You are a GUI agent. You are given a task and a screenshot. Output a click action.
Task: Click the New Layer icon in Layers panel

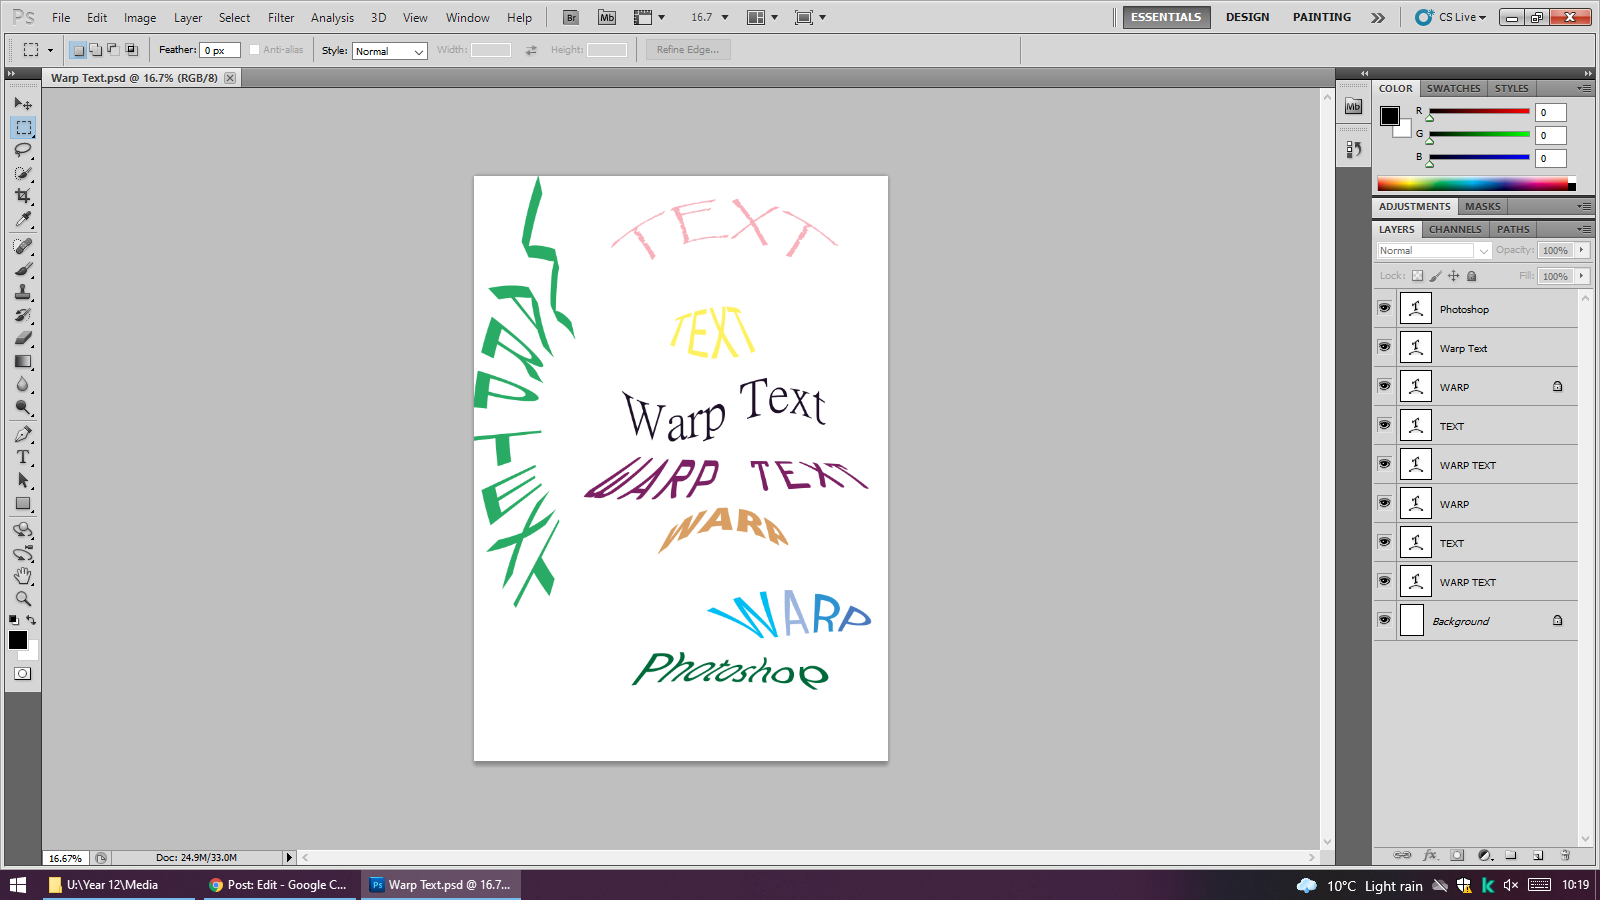[x=1538, y=855]
